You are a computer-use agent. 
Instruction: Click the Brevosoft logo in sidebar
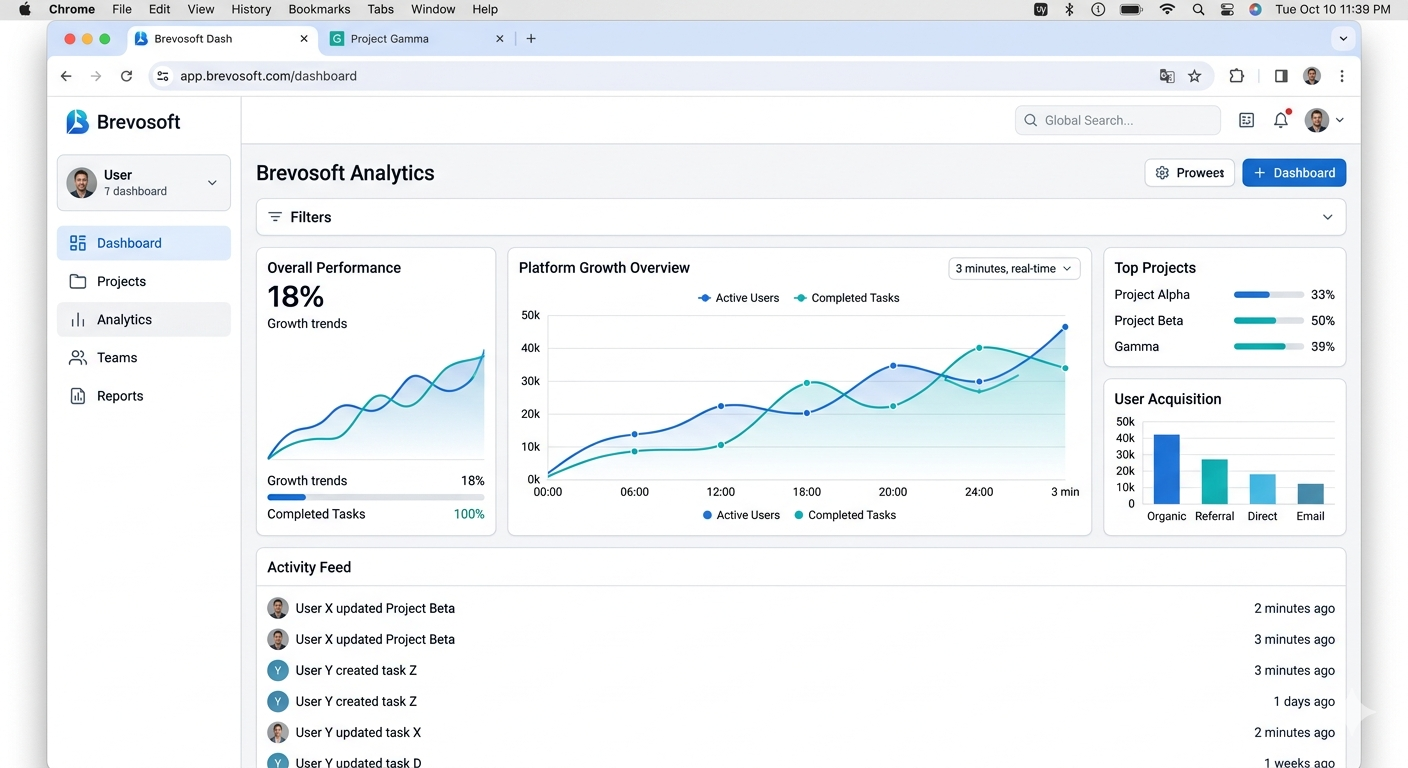(78, 122)
